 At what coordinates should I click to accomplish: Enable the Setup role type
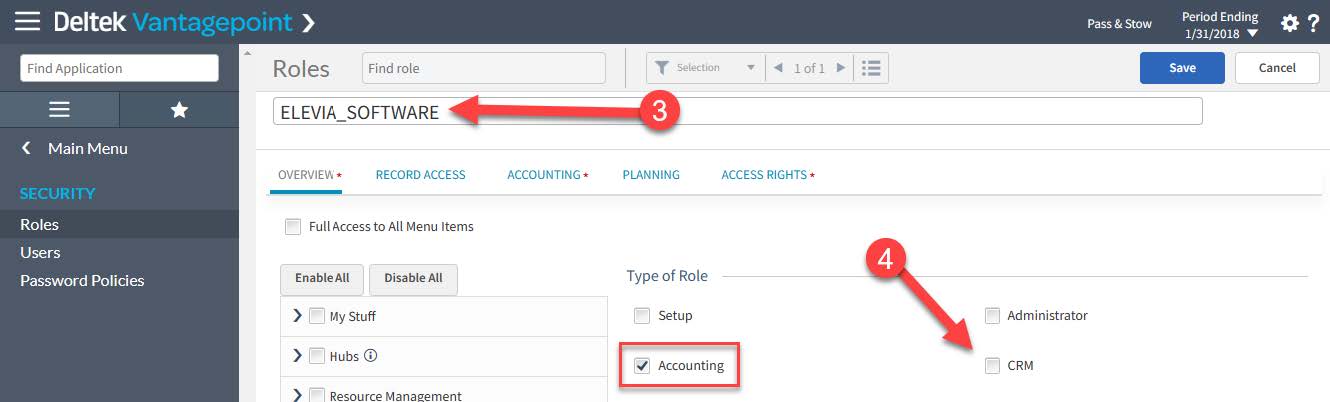click(642, 316)
